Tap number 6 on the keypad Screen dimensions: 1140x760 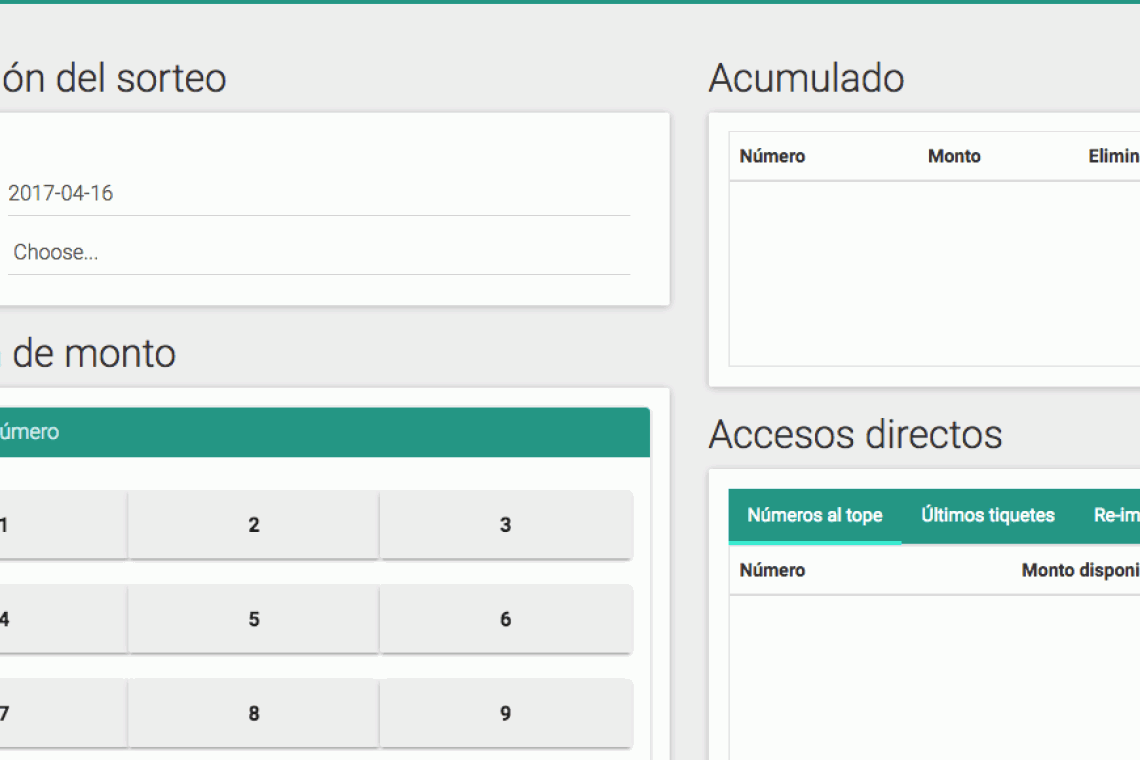pos(505,619)
